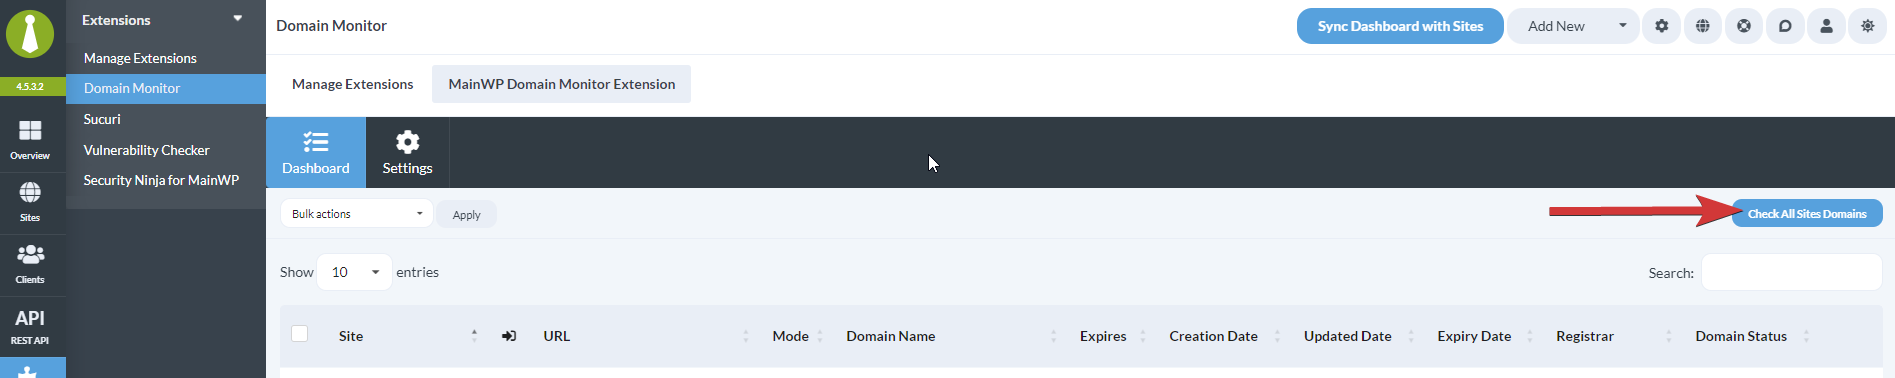1895x378 pixels.
Task: Open the Clients section in the sidebar
Action: [x=30, y=265]
